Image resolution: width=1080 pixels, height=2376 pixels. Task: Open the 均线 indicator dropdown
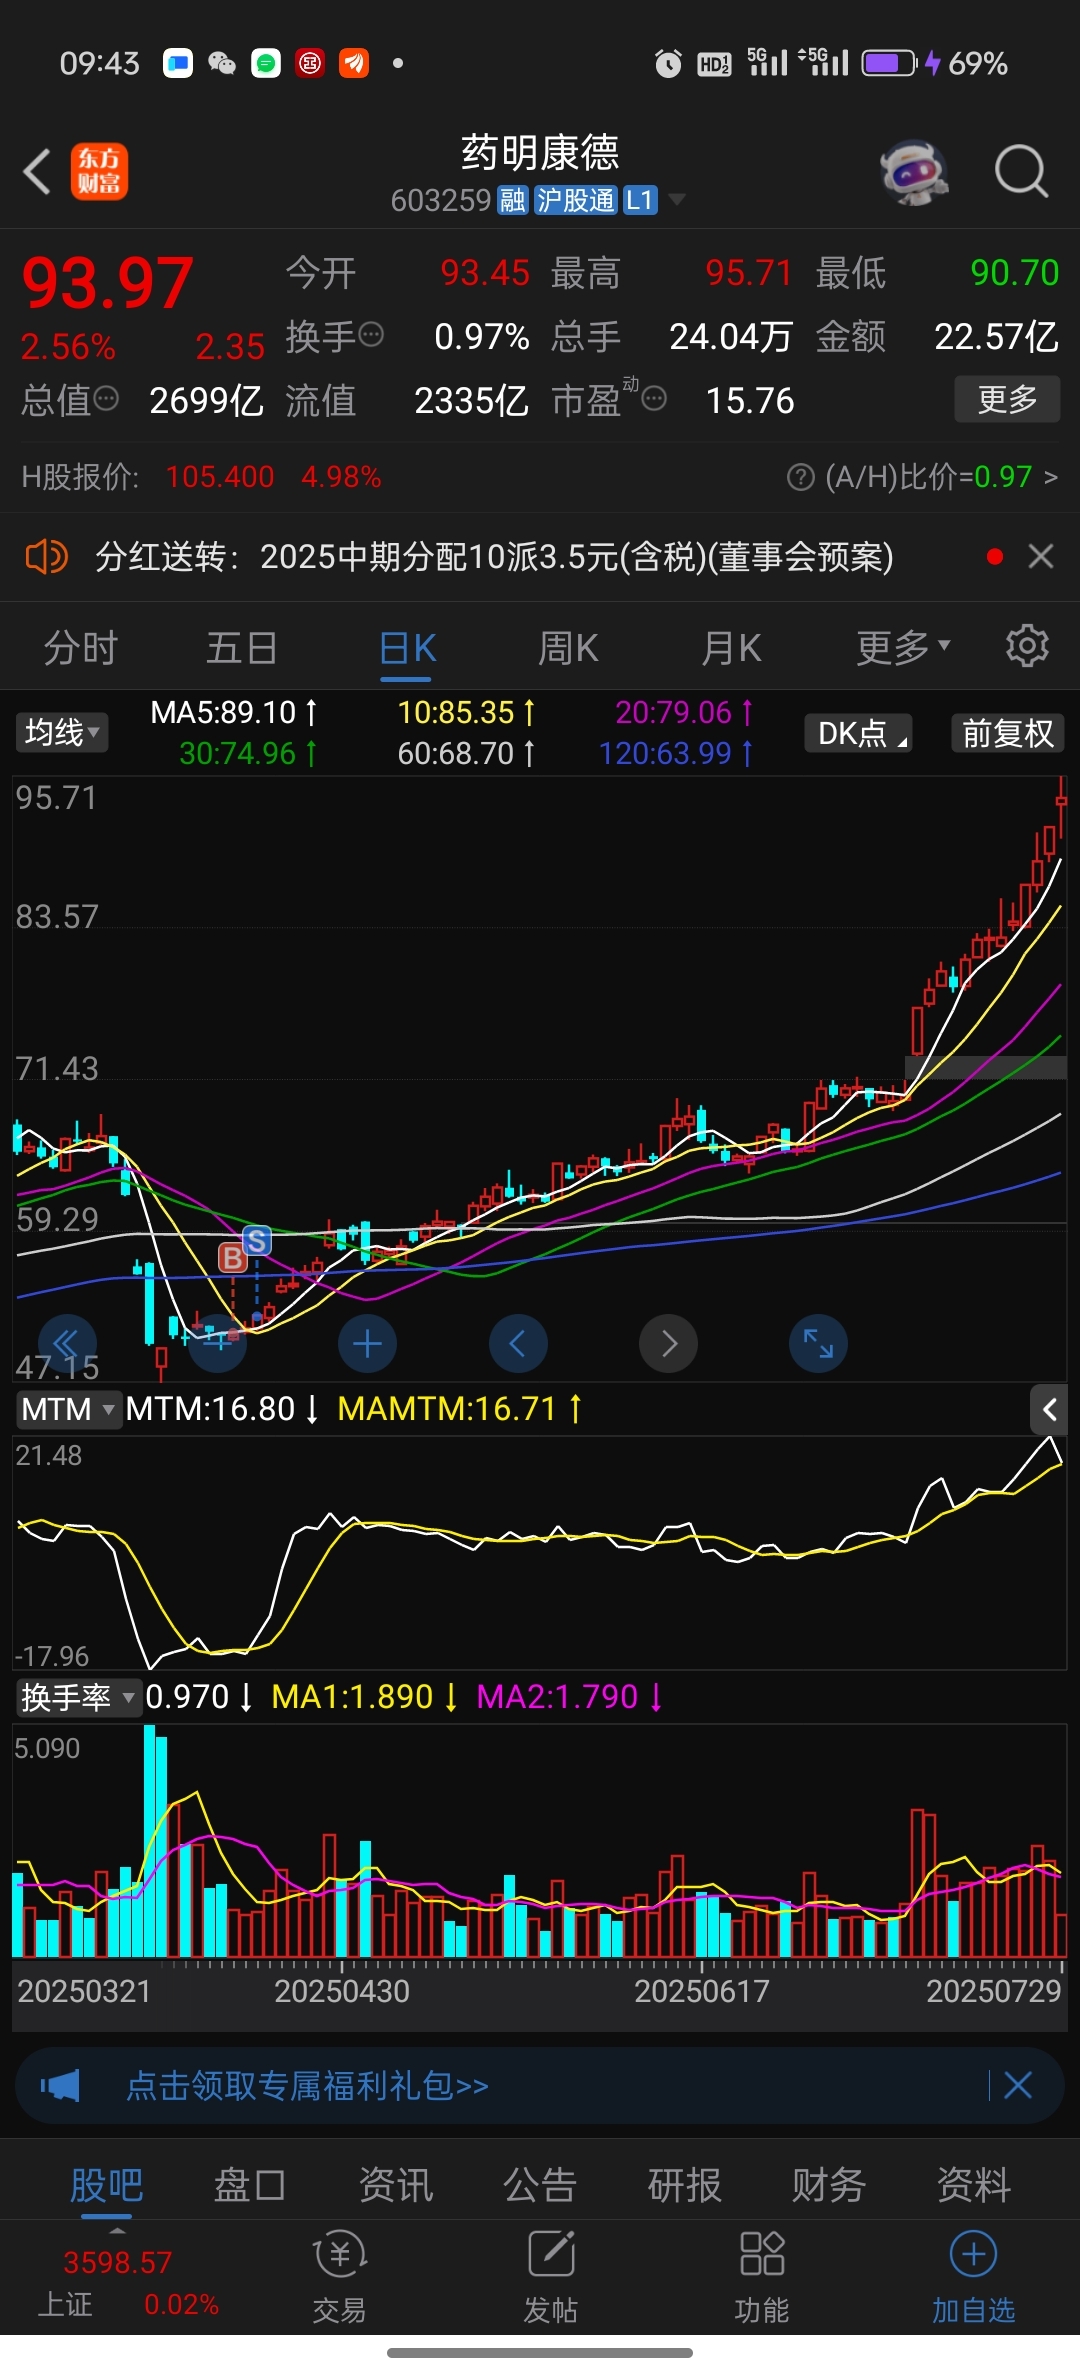point(62,733)
